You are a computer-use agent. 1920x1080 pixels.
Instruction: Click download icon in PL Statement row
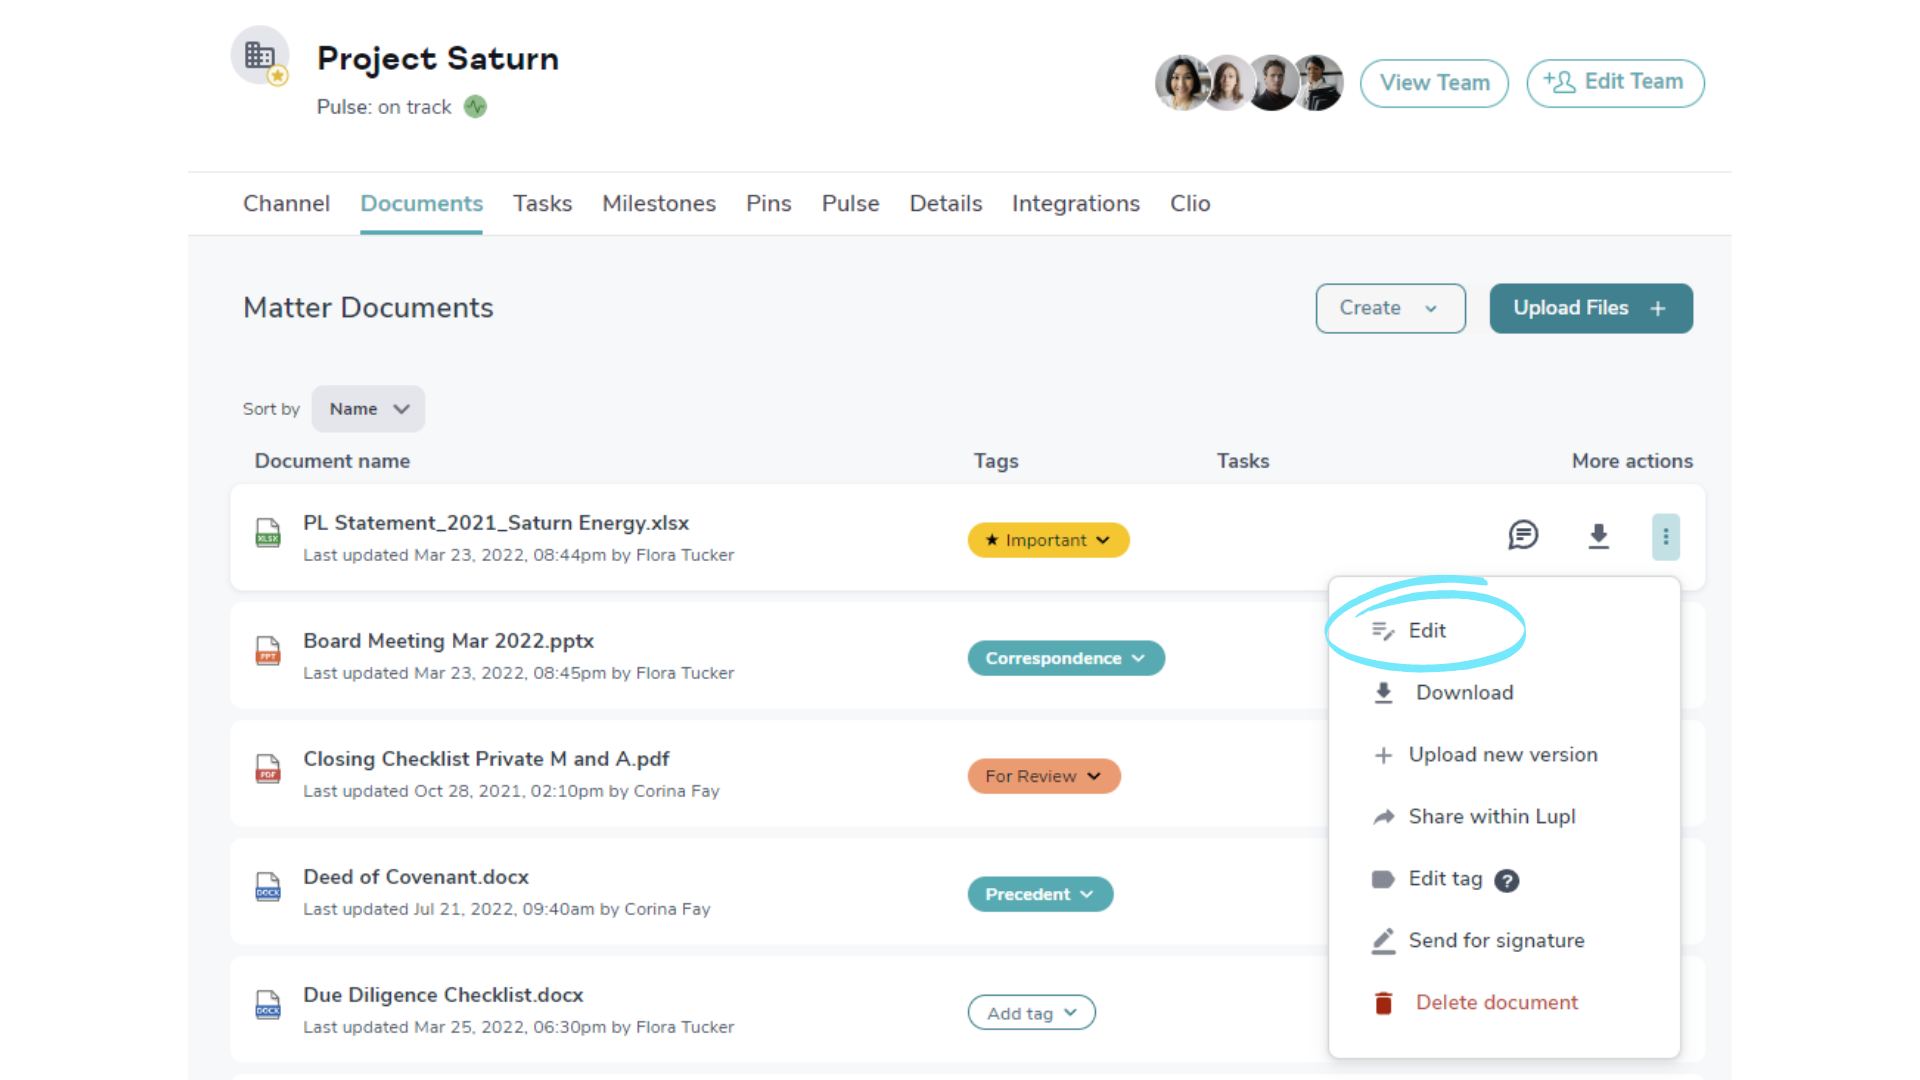(1598, 536)
